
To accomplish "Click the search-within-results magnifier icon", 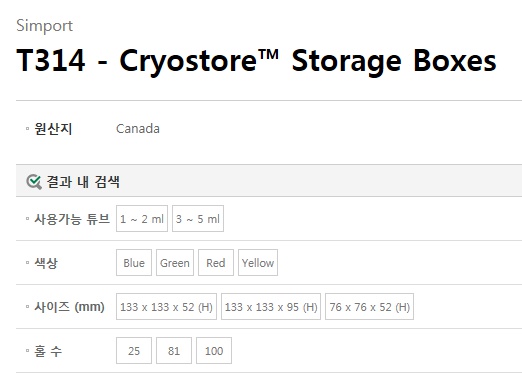I will (34, 182).
